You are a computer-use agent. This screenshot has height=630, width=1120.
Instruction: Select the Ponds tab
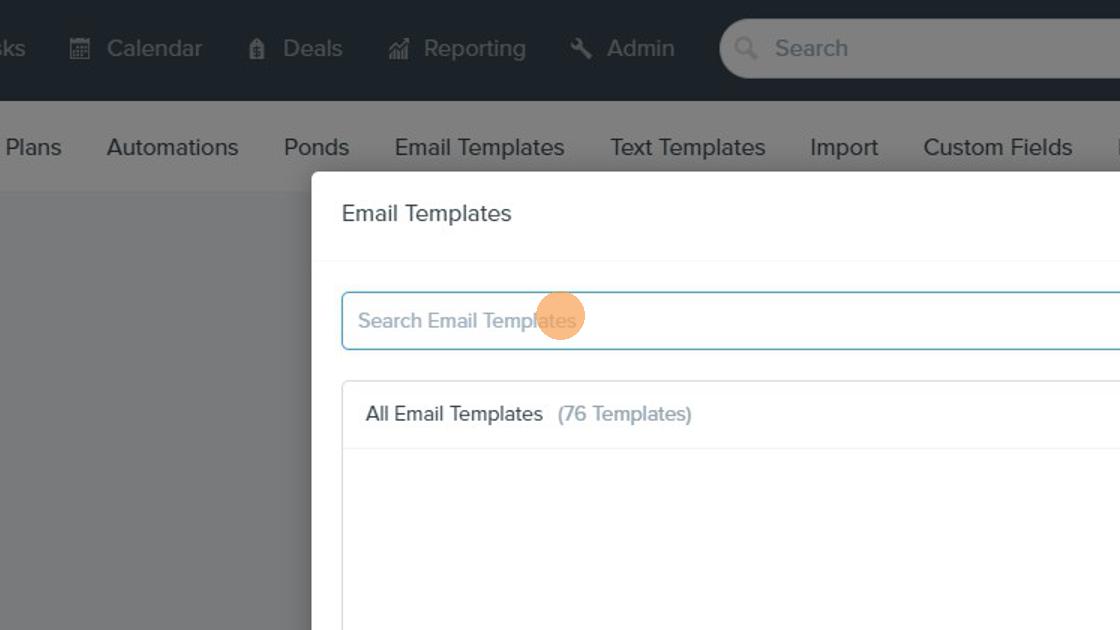coord(316,147)
